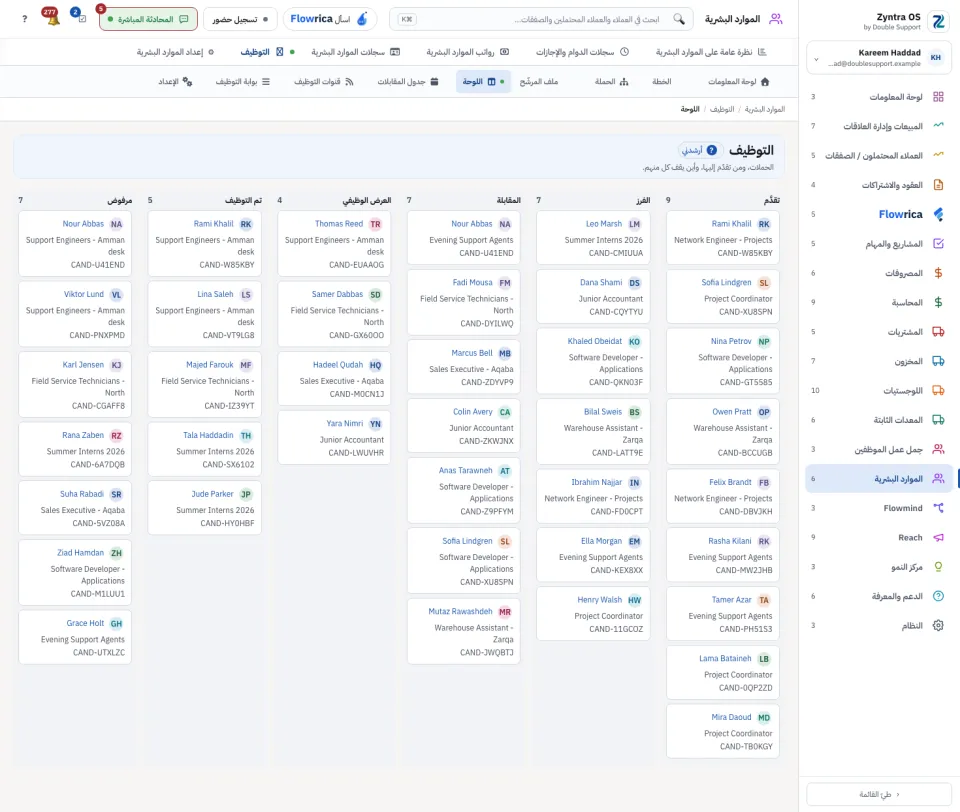Click the اسأل Flowrica button

click(x=329, y=19)
